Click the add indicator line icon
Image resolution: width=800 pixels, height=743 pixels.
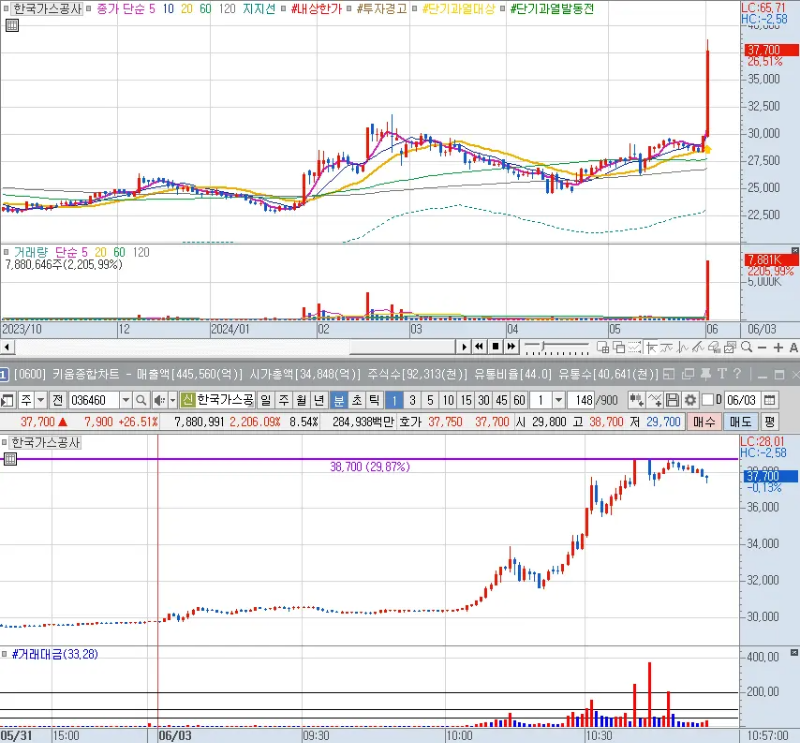click(655, 400)
